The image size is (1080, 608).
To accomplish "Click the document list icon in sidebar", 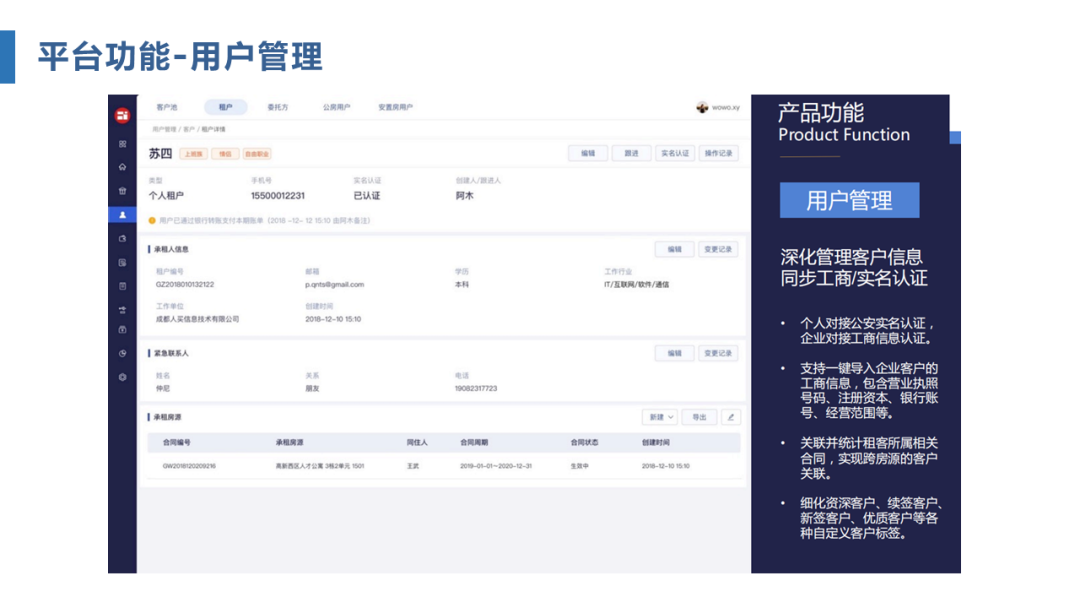I will [123, 262].
